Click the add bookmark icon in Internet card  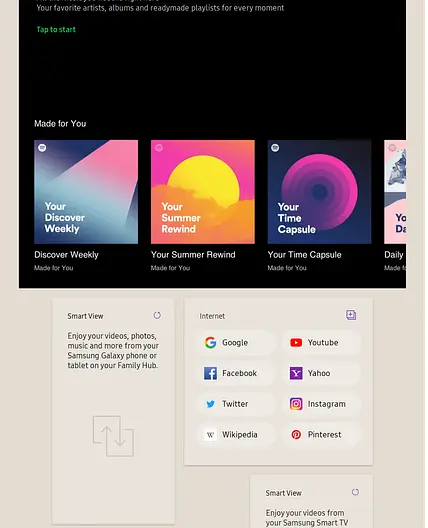coord(351,315)
